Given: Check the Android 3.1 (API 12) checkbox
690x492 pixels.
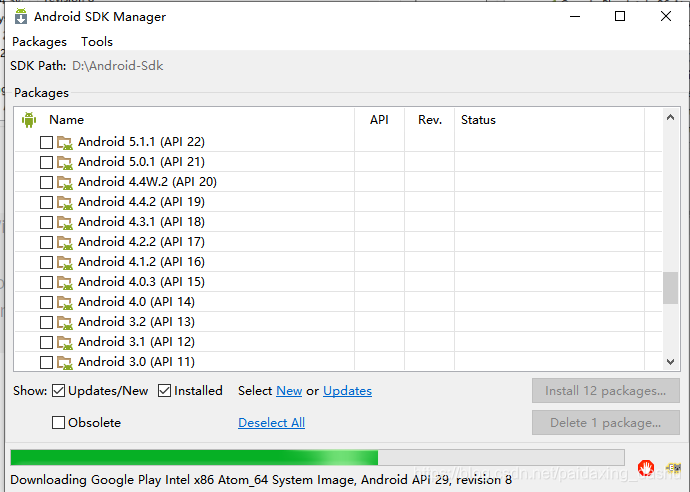Looking at the screenshot, I should click(46, 343).
